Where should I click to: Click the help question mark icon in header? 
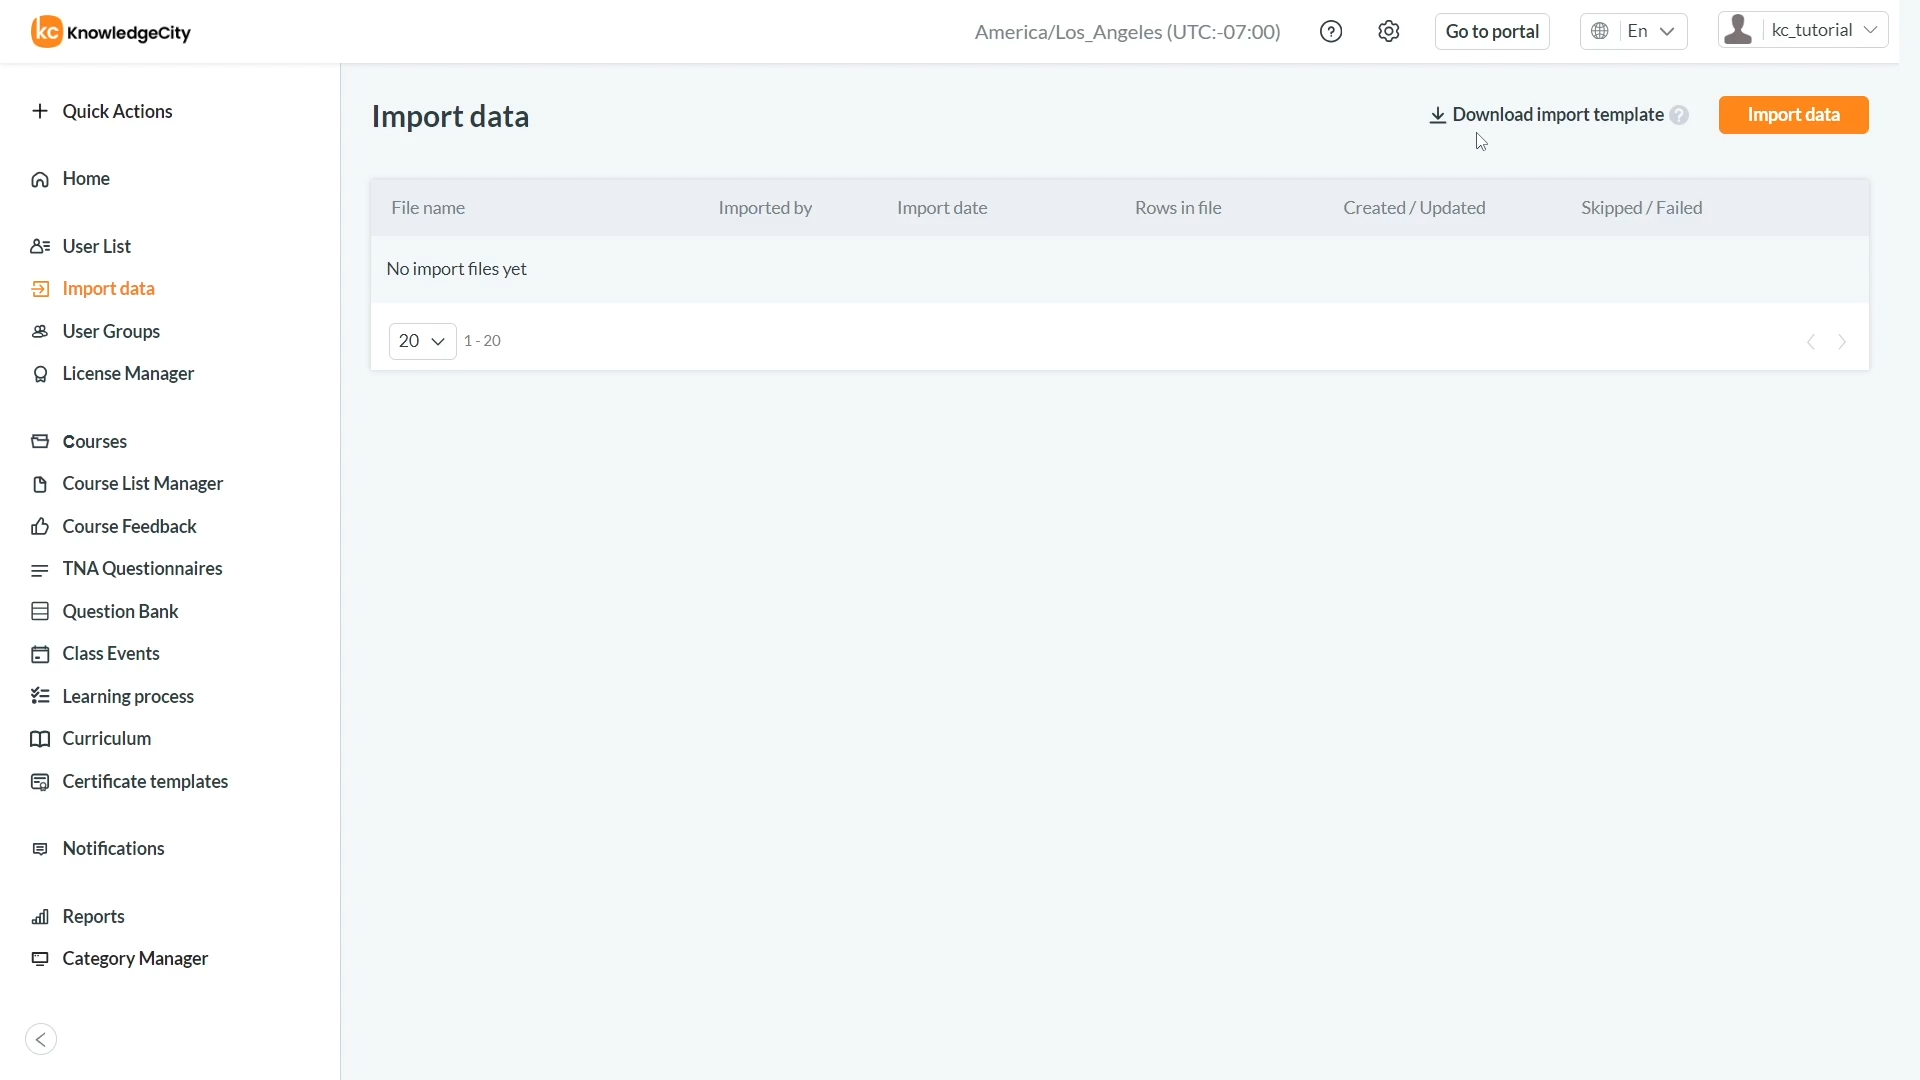pyautogui.click(x=1331, y=32)
